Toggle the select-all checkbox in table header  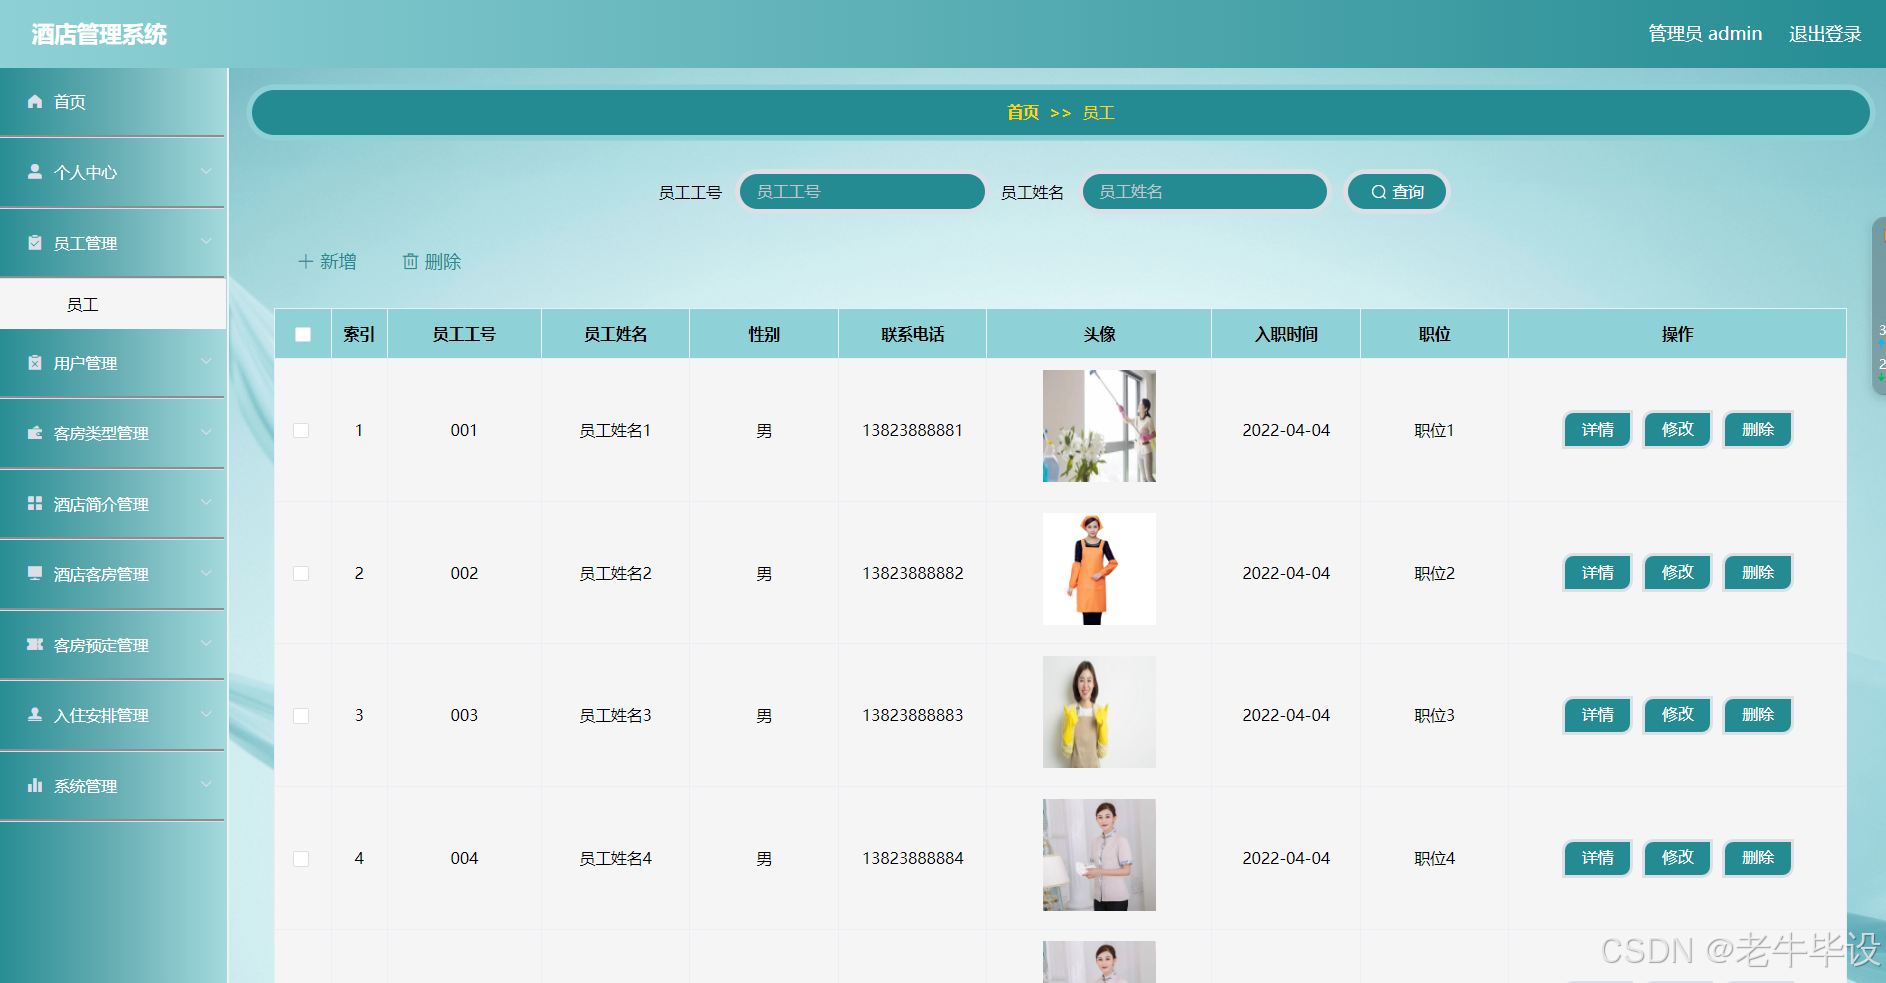pos(303,334)
